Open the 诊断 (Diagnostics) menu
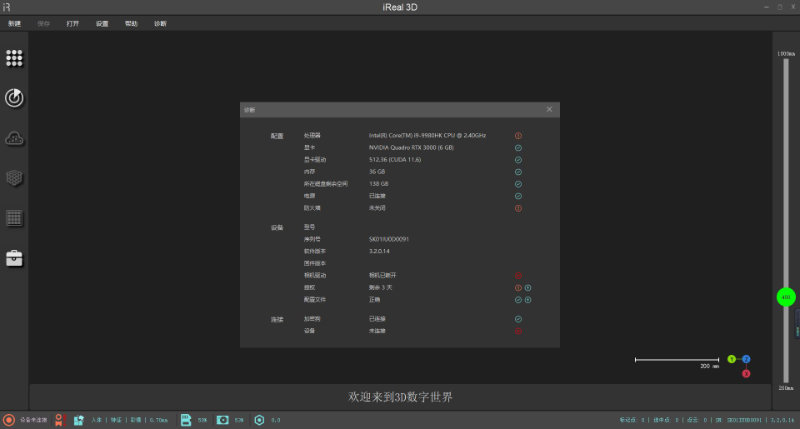The image size is (800, 429). pos(160,23)
